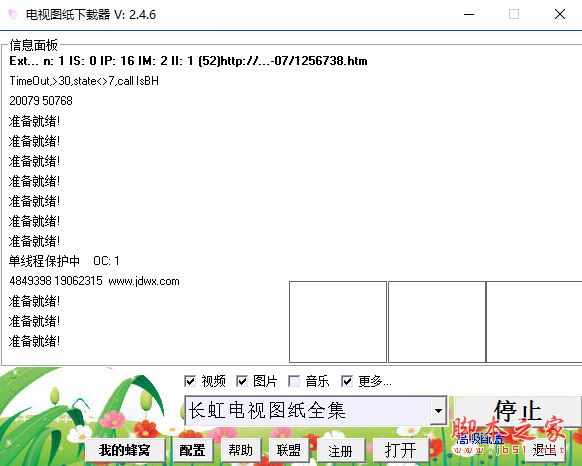Open 我的蜂窝
Screen dimensions: 582x466
tap(125, 450)
